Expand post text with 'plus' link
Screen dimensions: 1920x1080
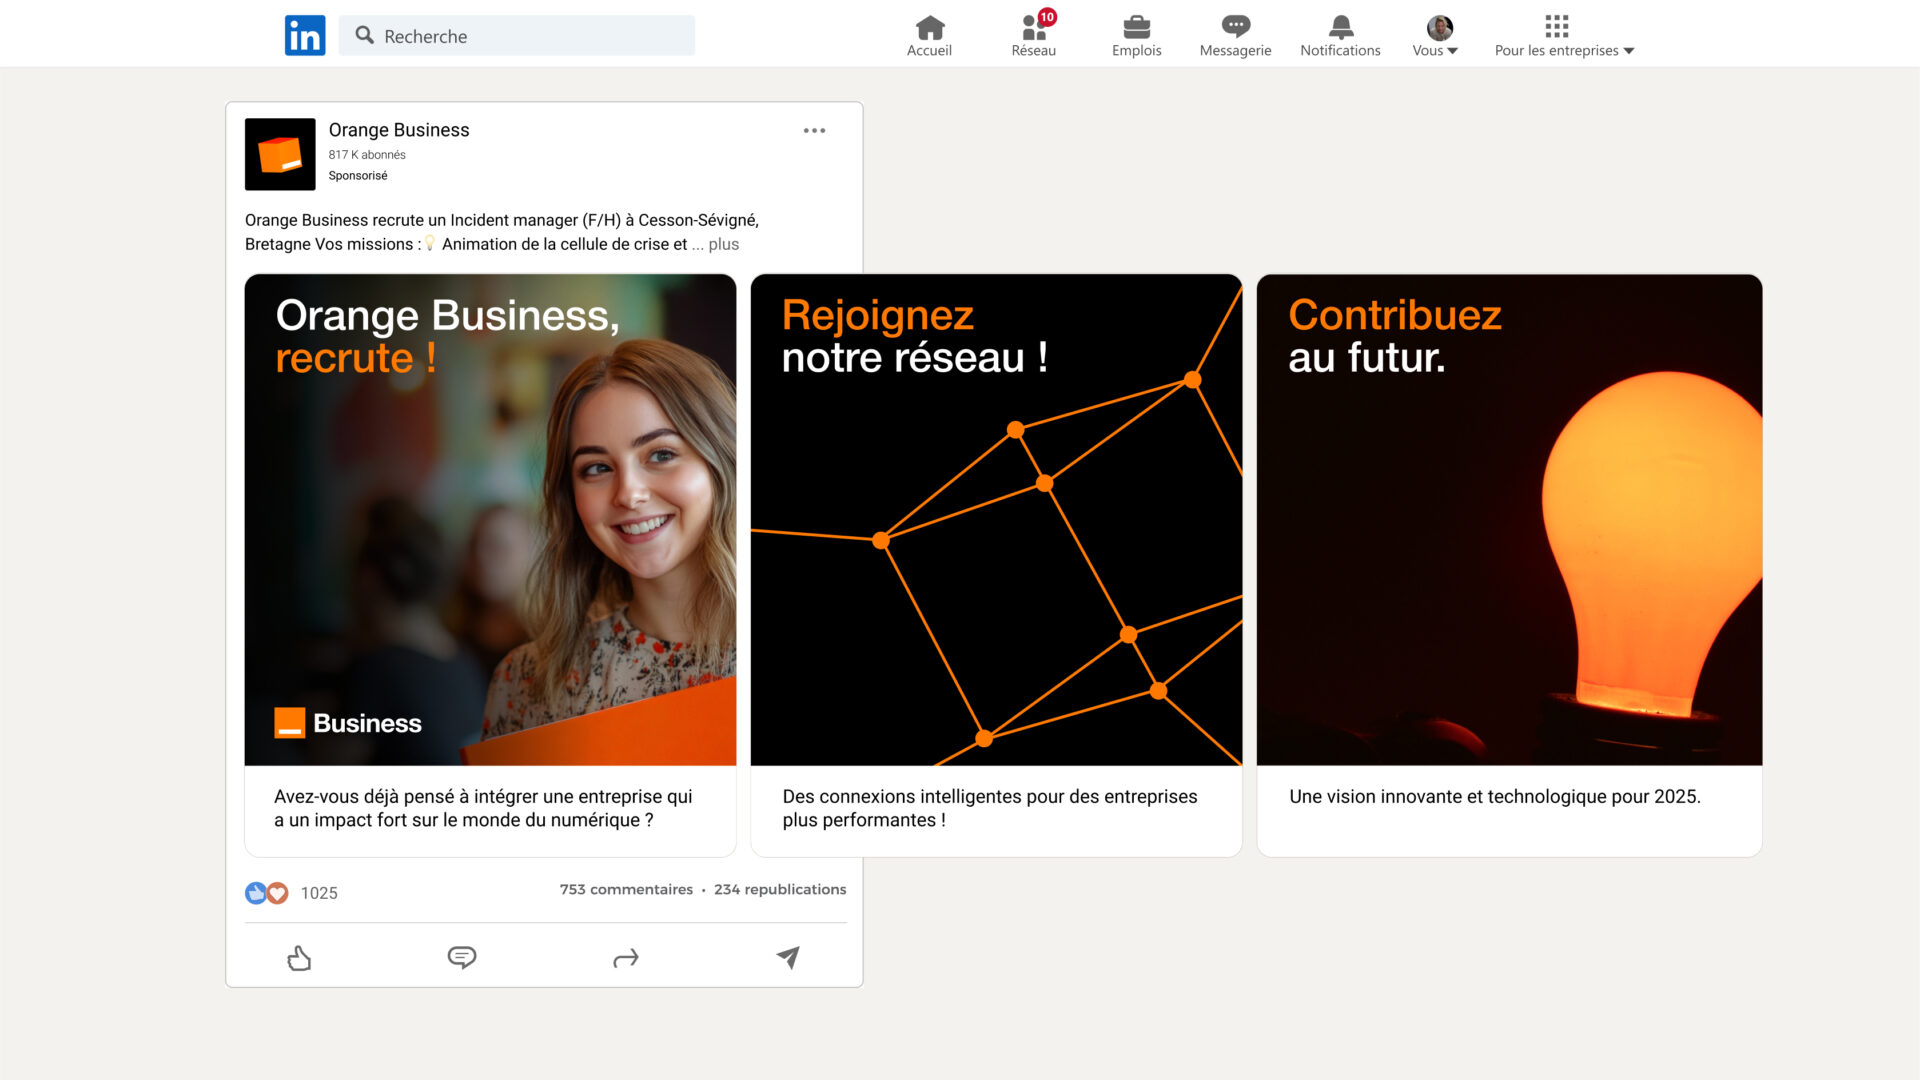[x=724, y=244]
